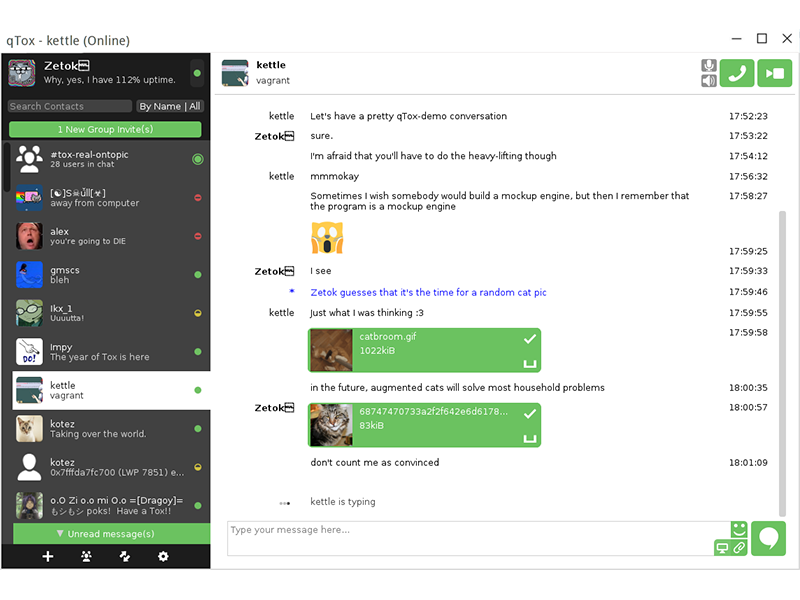Select the alex contact
800x600 pixels.
105,236
